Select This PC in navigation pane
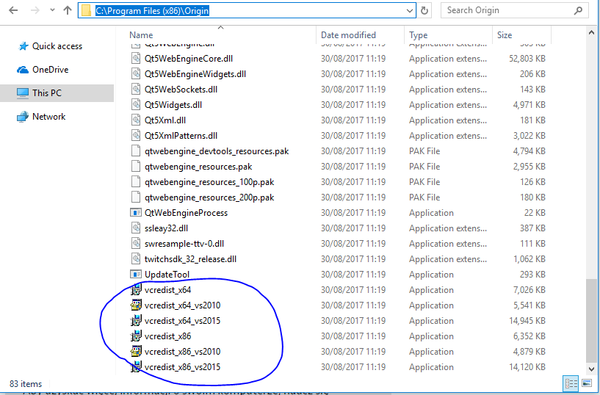 (x=57, y=93)
